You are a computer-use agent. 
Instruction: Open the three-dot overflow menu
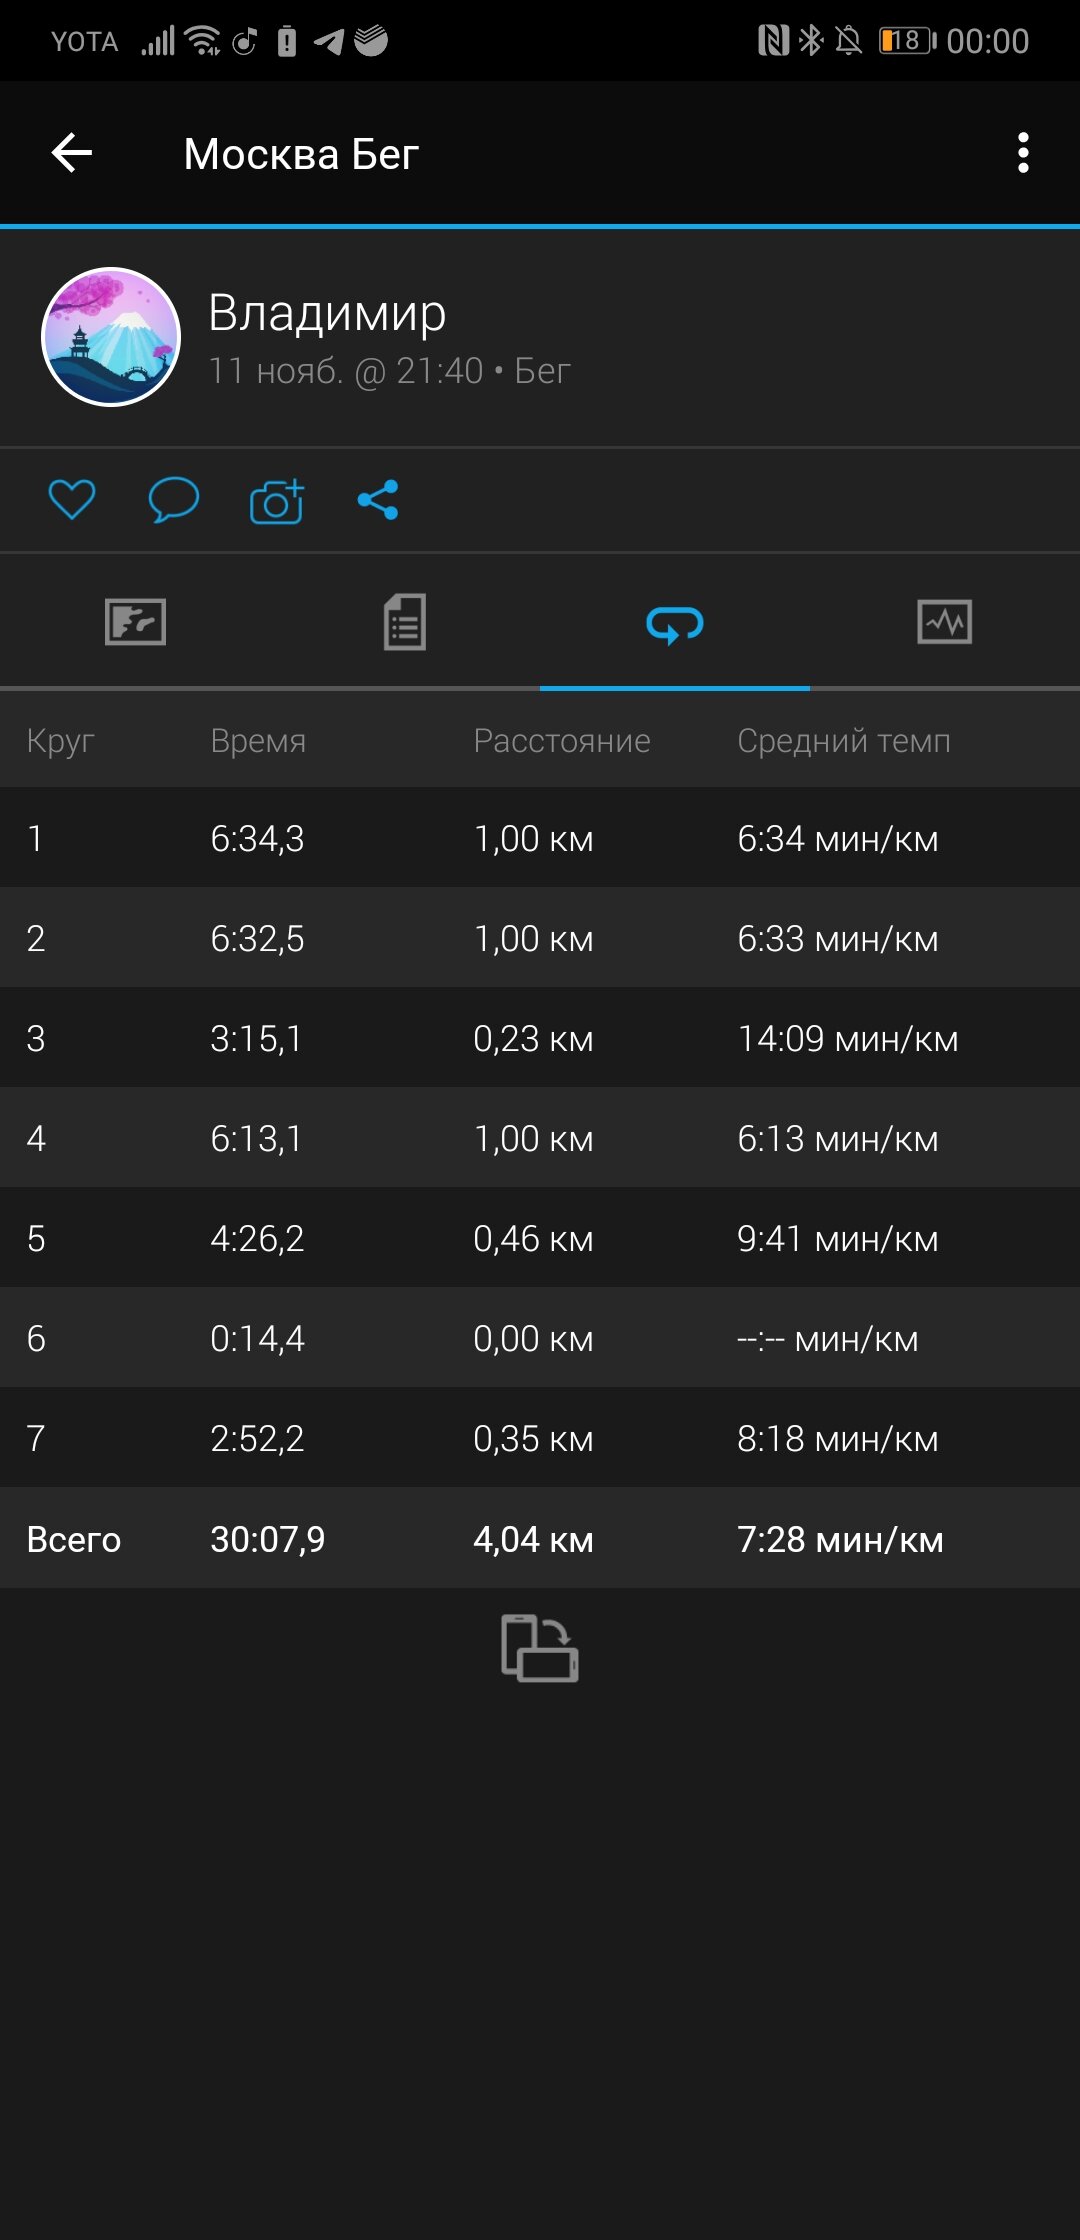[1022, 153]
